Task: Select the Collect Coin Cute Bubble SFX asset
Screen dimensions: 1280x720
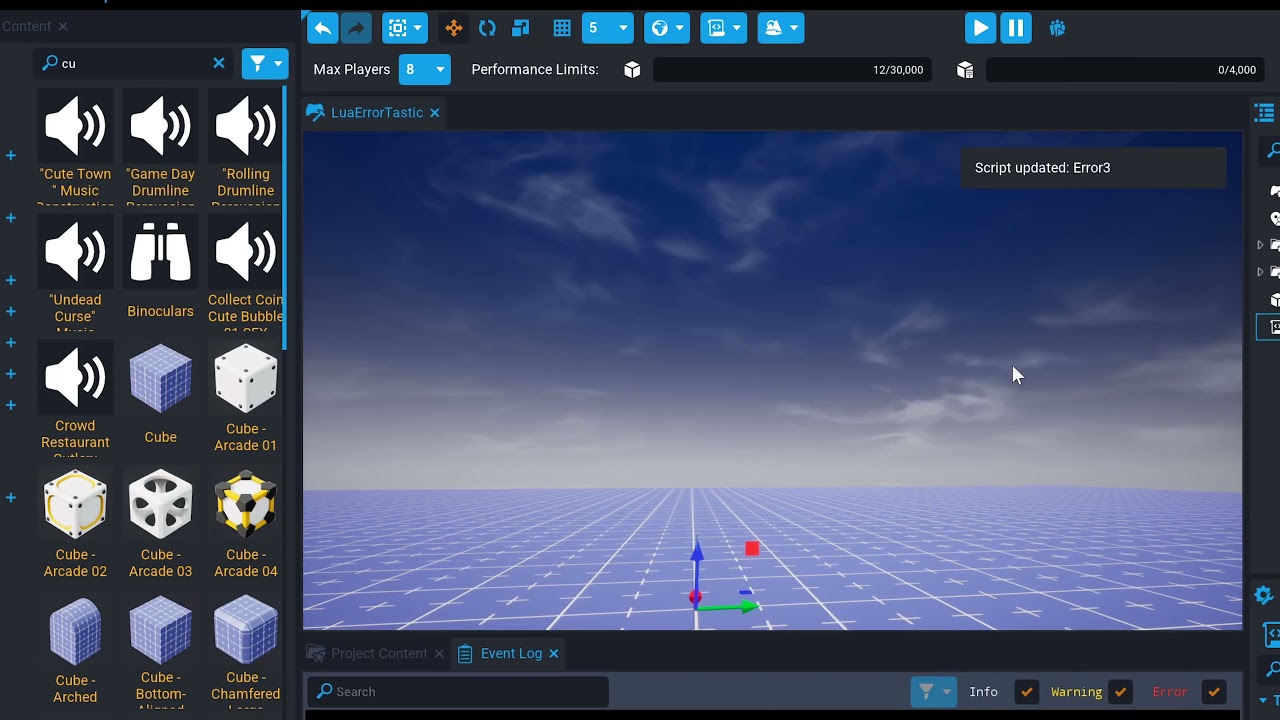Action: coord(245,272)
